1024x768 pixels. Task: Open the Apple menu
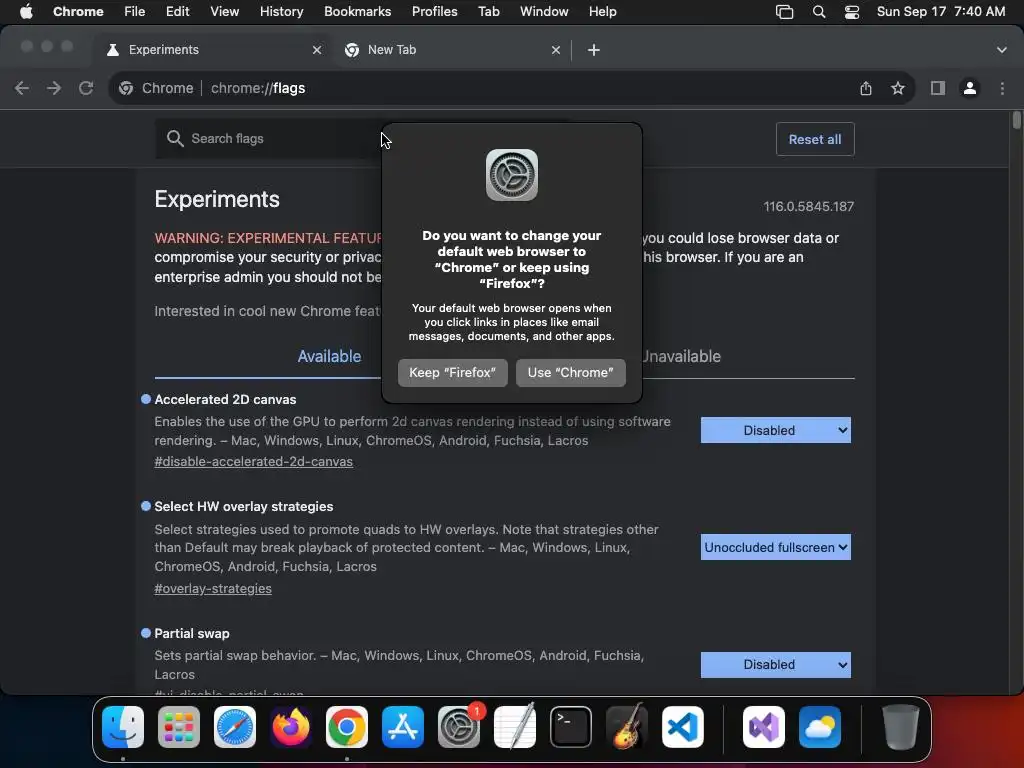click(26, 12)
